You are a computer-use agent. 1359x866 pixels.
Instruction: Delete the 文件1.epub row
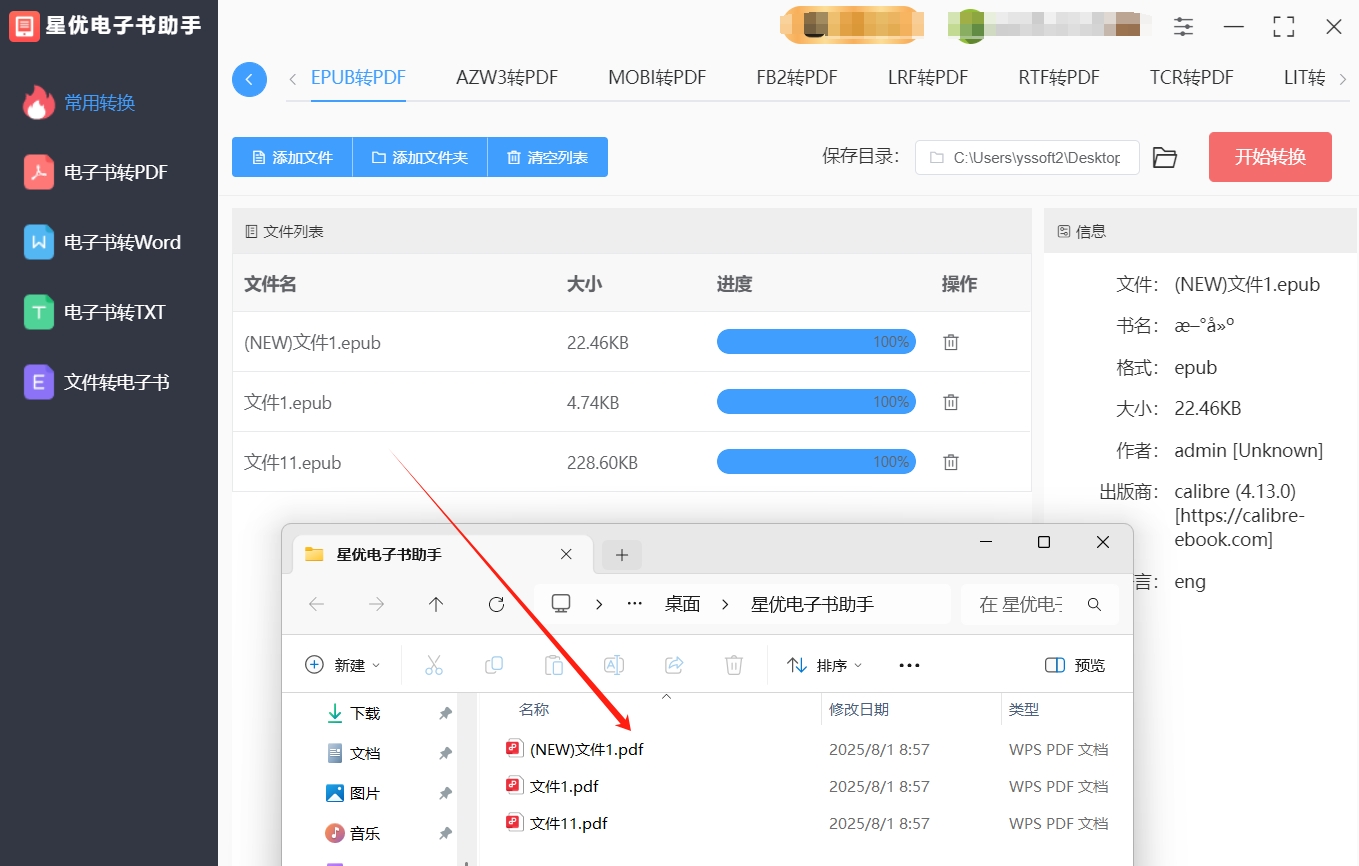tap(951, 402)
